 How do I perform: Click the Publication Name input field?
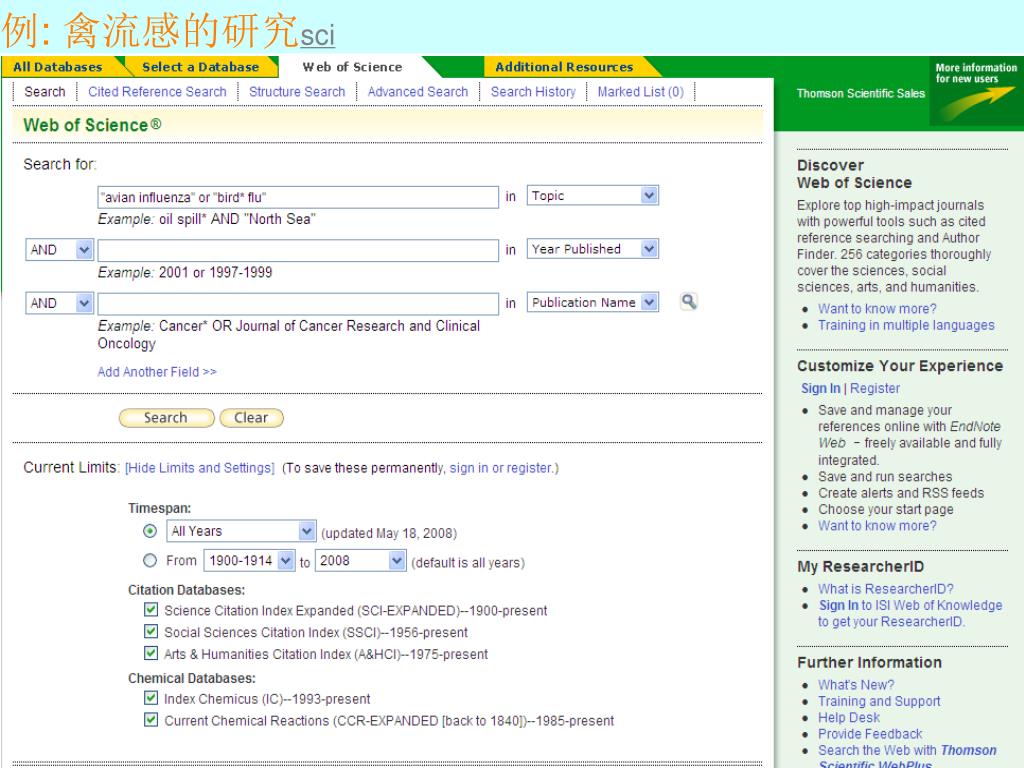298,304
